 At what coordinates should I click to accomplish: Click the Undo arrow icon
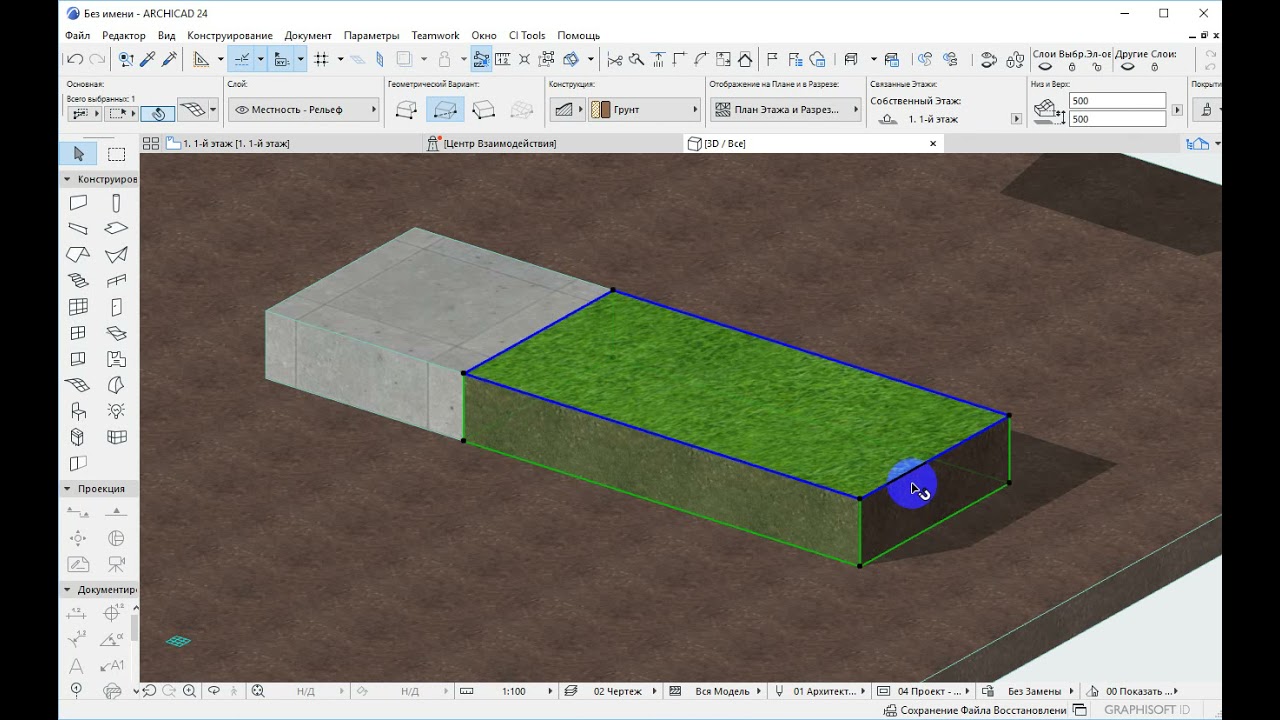(76, 60)
